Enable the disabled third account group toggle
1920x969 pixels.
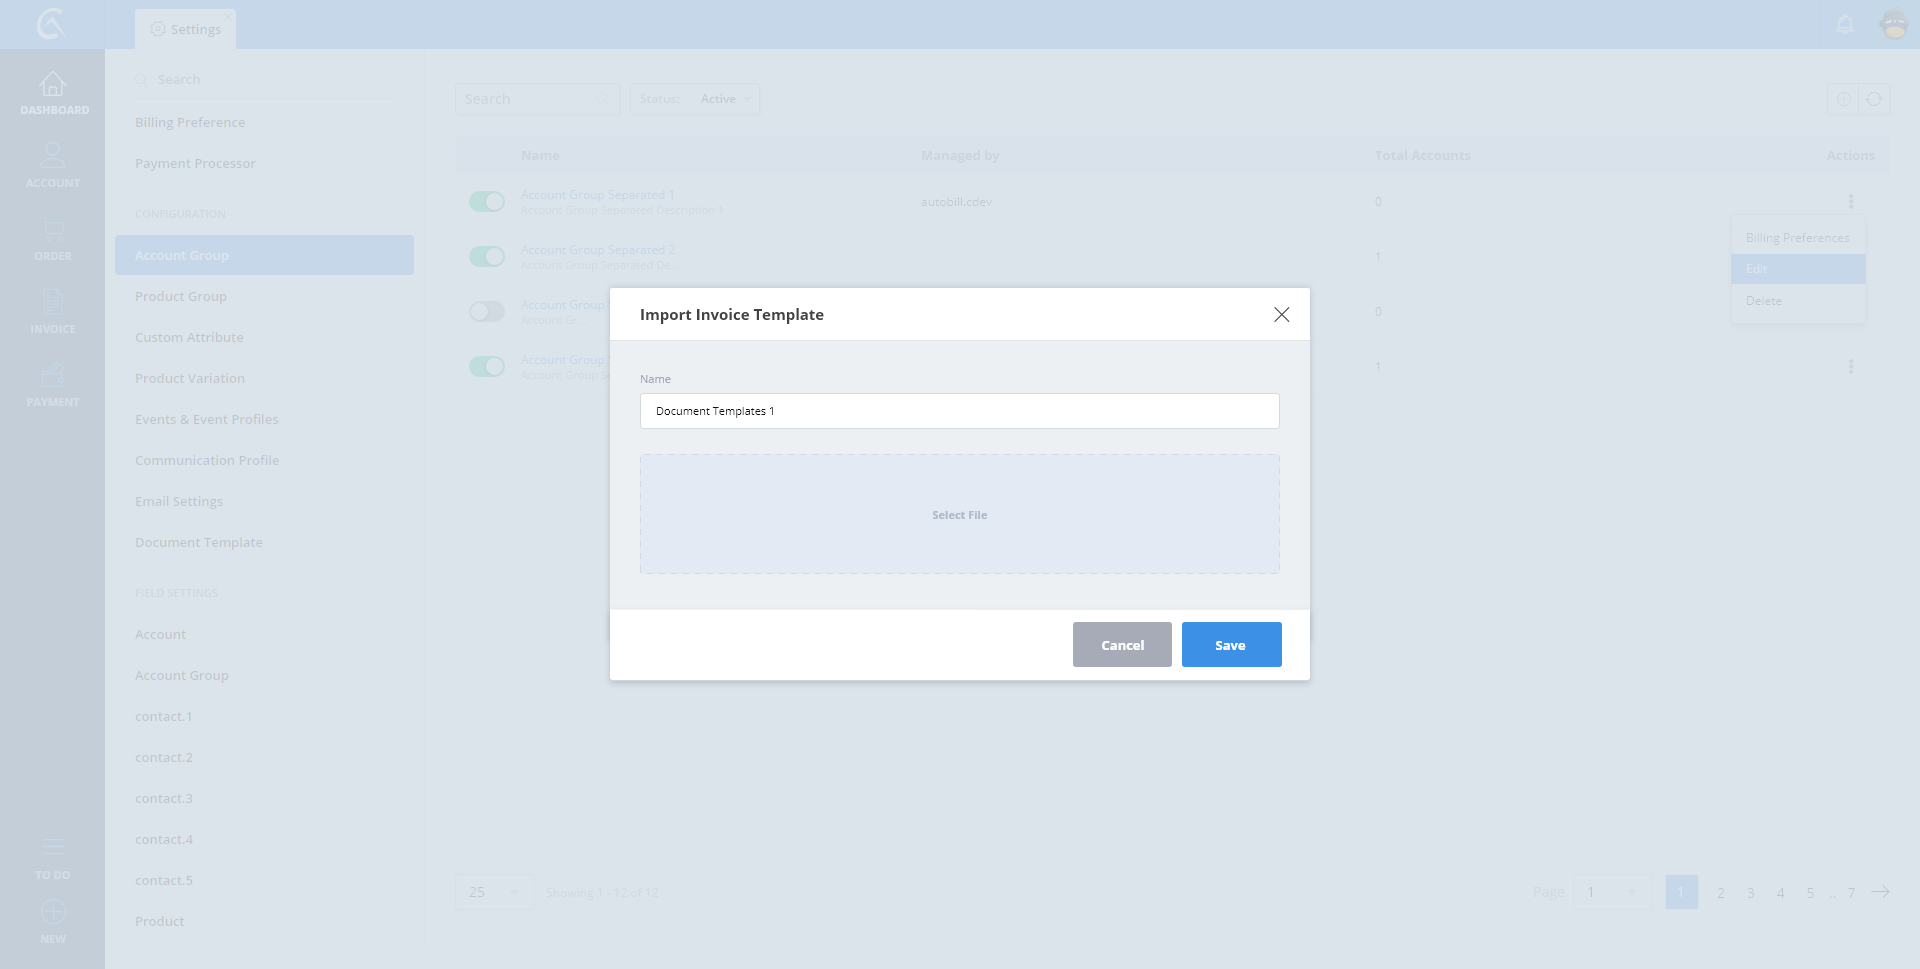pyautogui.click(x=487, y=312)
